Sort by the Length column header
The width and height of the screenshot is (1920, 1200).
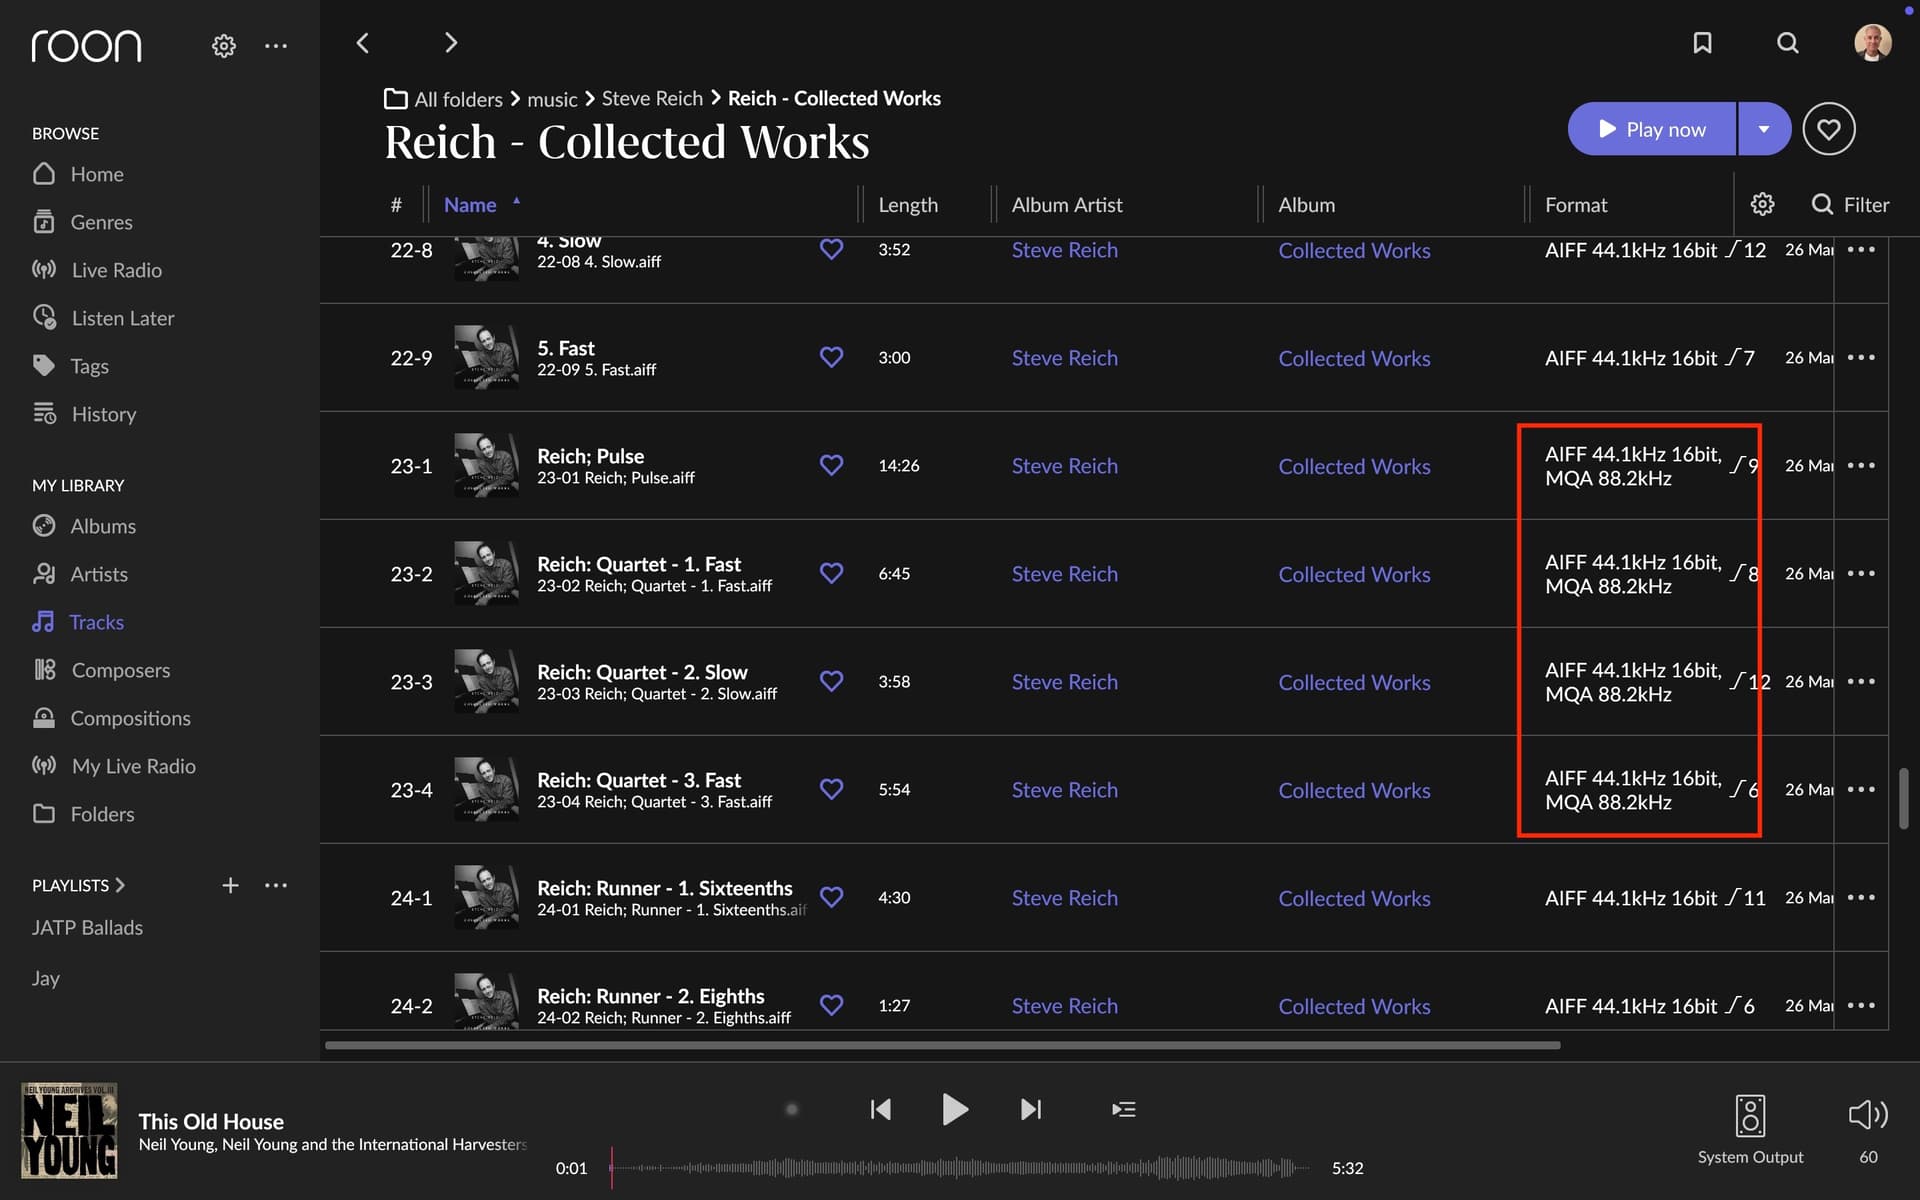[x=908, y=204]
